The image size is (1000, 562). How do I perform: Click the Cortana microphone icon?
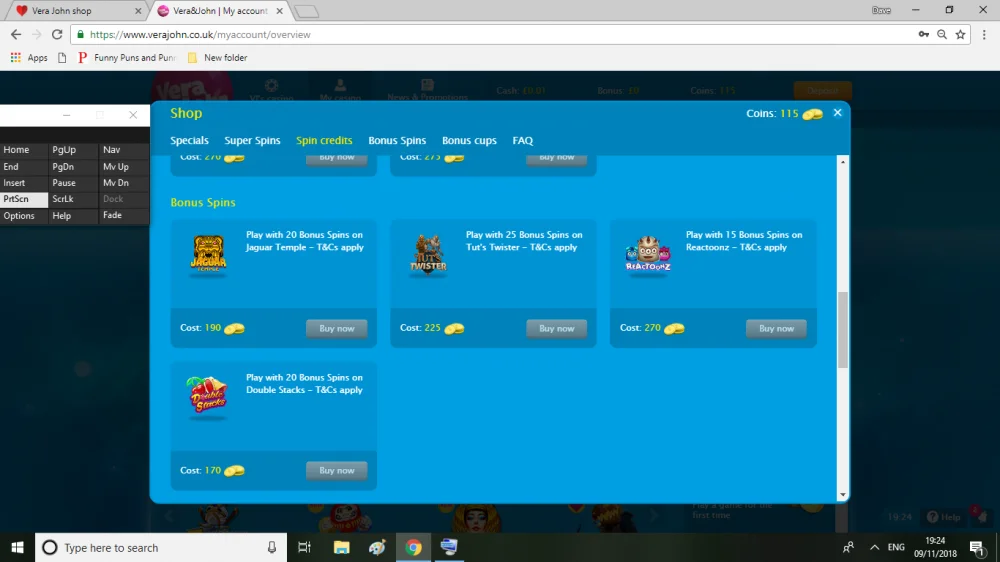pyautogui.click(x=272, y=547)
